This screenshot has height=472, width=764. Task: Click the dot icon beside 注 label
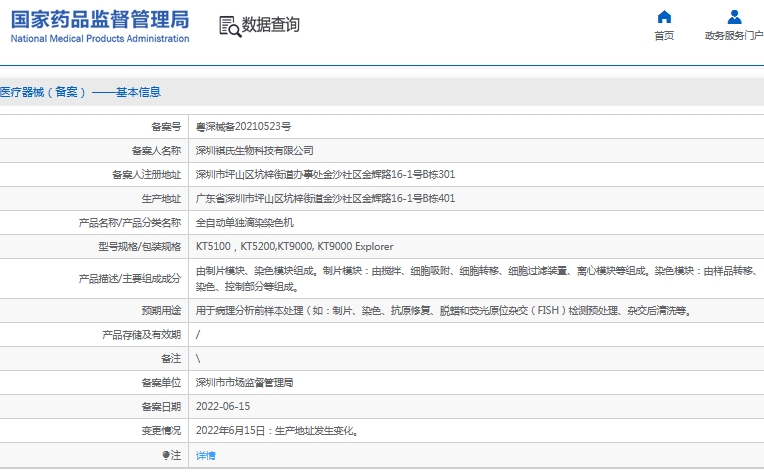tap(166, 455)
